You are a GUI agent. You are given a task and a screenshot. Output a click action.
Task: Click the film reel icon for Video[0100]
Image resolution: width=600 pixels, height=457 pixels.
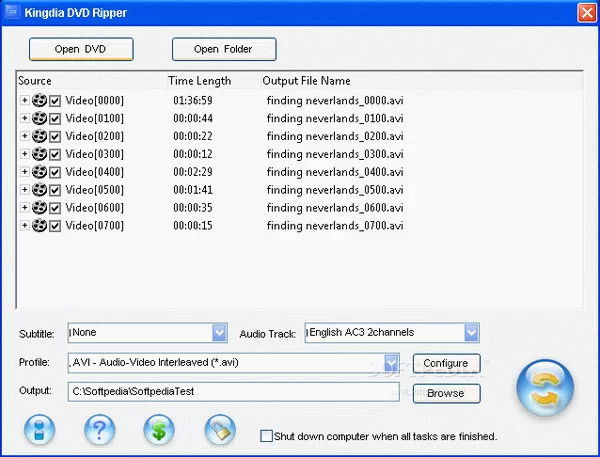(39, 118)
